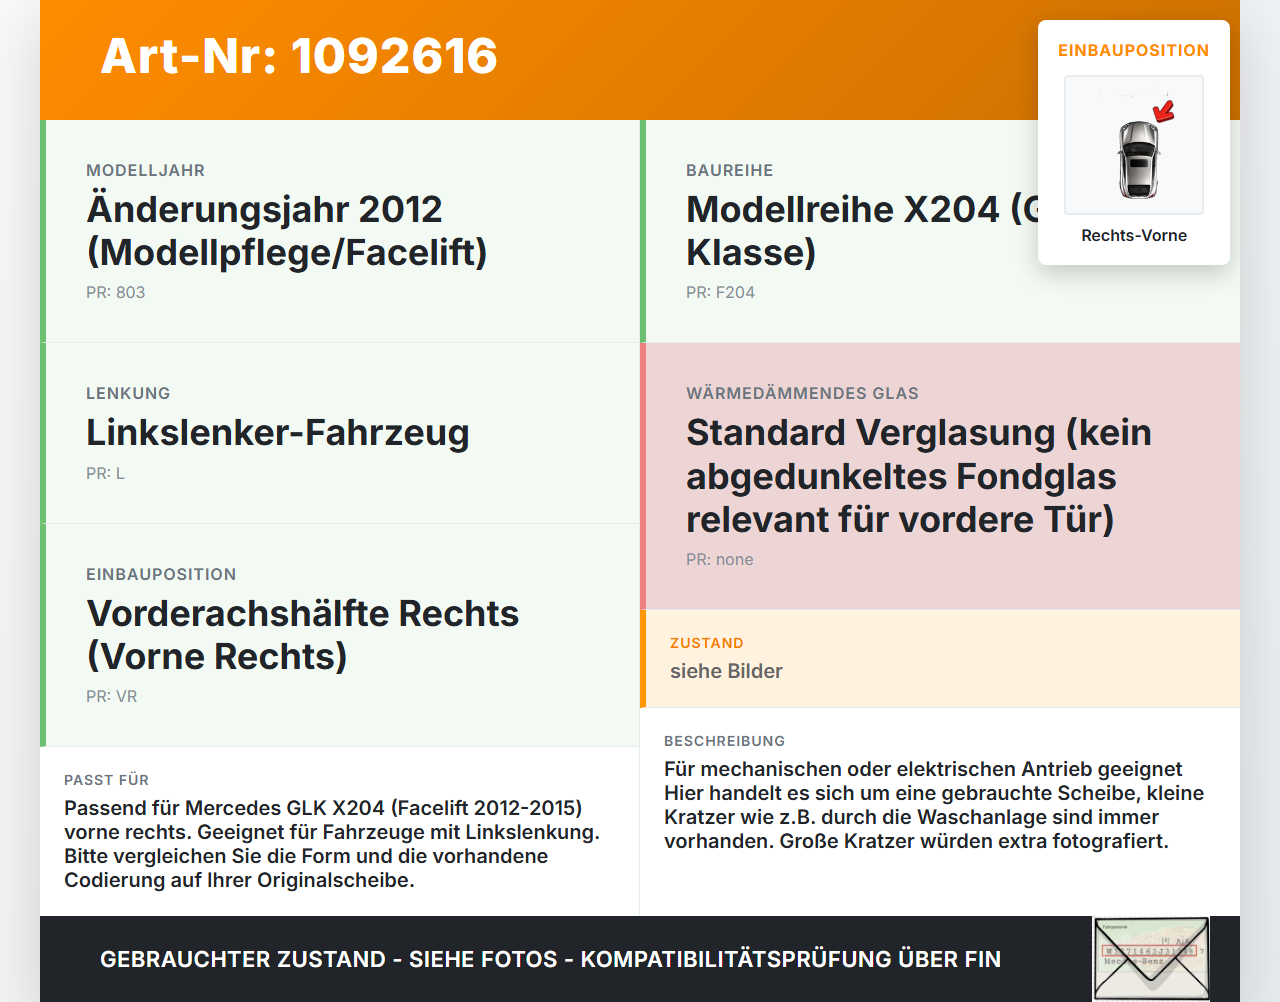Select the Vorderachshälfte Rechts position text
The height and width of the screenshot is (1002, 1280).
point(303,635)
